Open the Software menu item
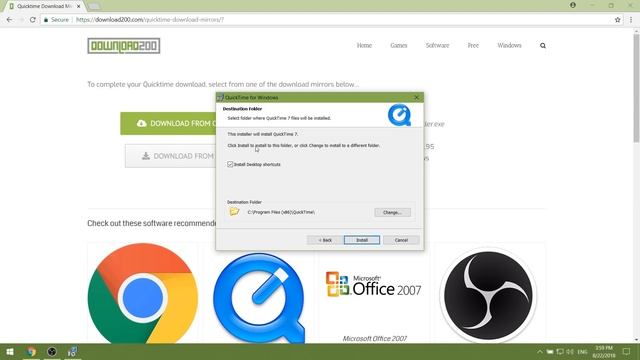Screen dimensions: 640x360 click(x=437, y=45)
